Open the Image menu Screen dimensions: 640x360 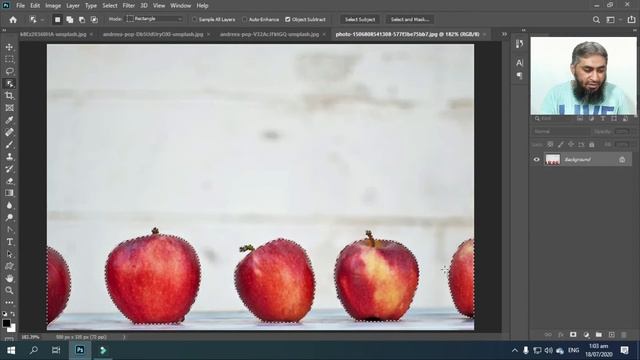point(53,6)
